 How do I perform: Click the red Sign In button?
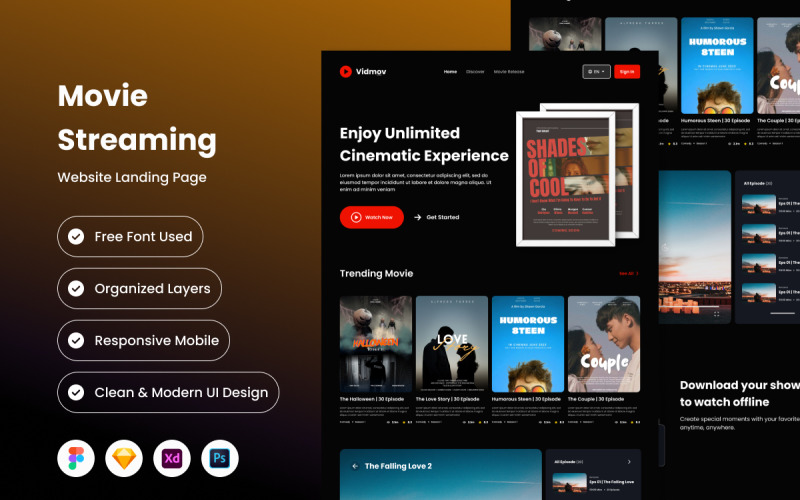coord(626,71)
